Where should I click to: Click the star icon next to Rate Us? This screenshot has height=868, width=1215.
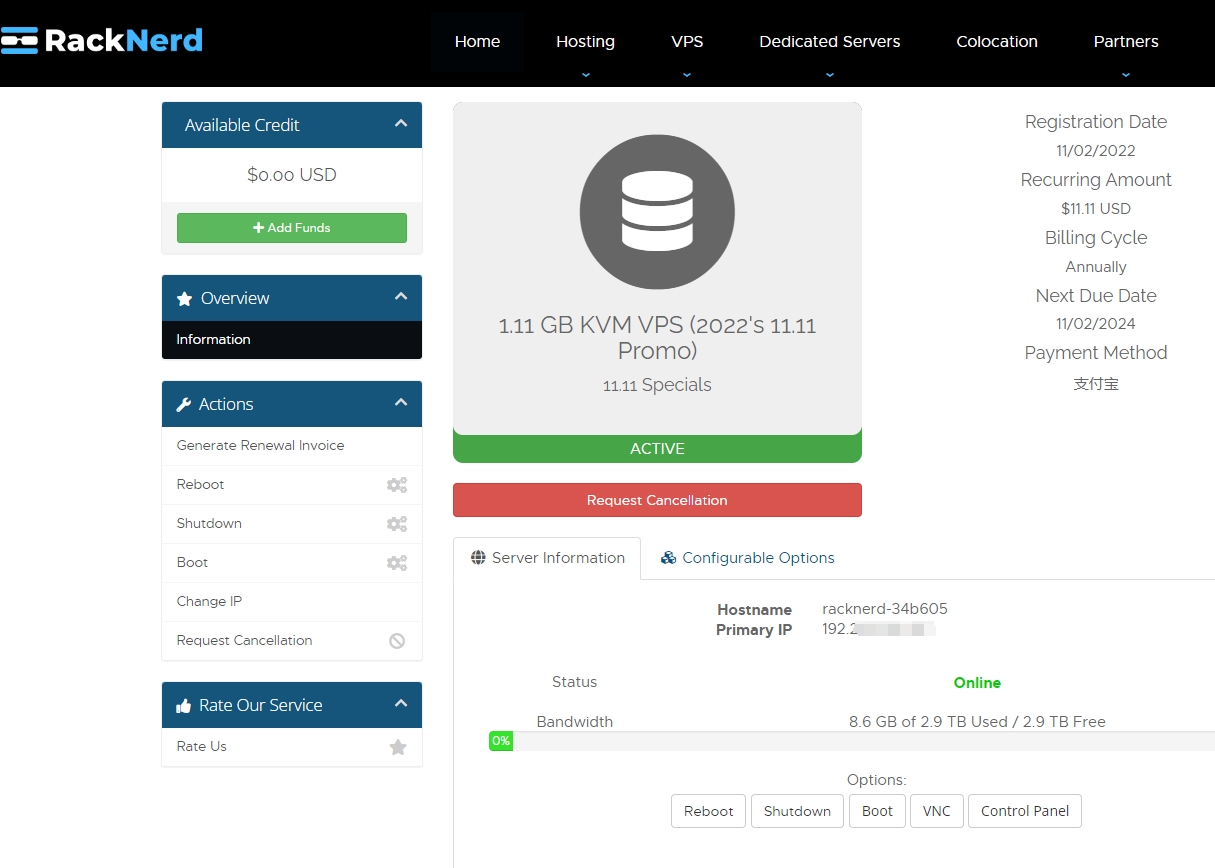pos(398,747)
